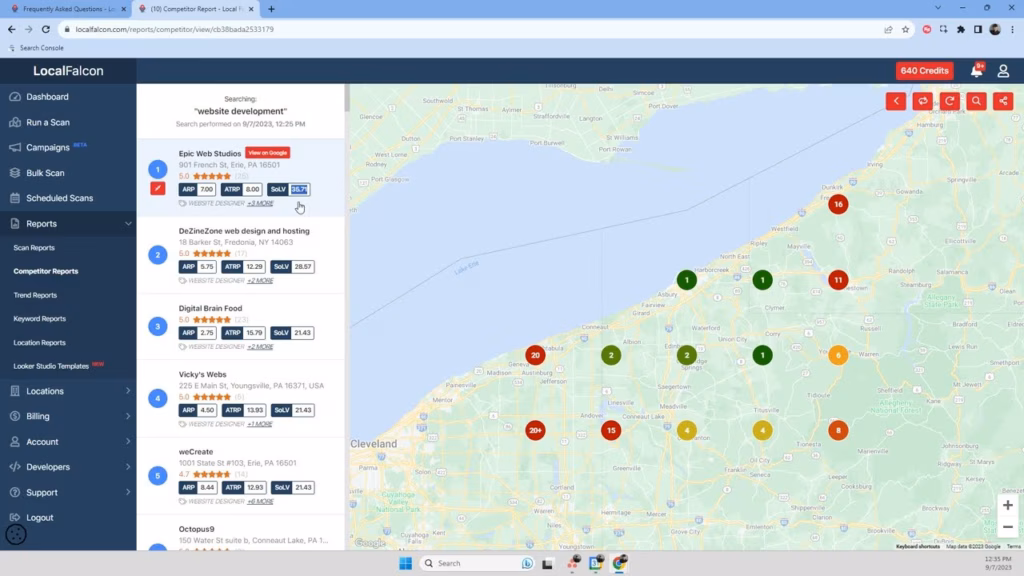Image resolution: width=1024 pixels, height=576 pixels.
Task: Open the account profile icon top right
Action: point(1003,70)
